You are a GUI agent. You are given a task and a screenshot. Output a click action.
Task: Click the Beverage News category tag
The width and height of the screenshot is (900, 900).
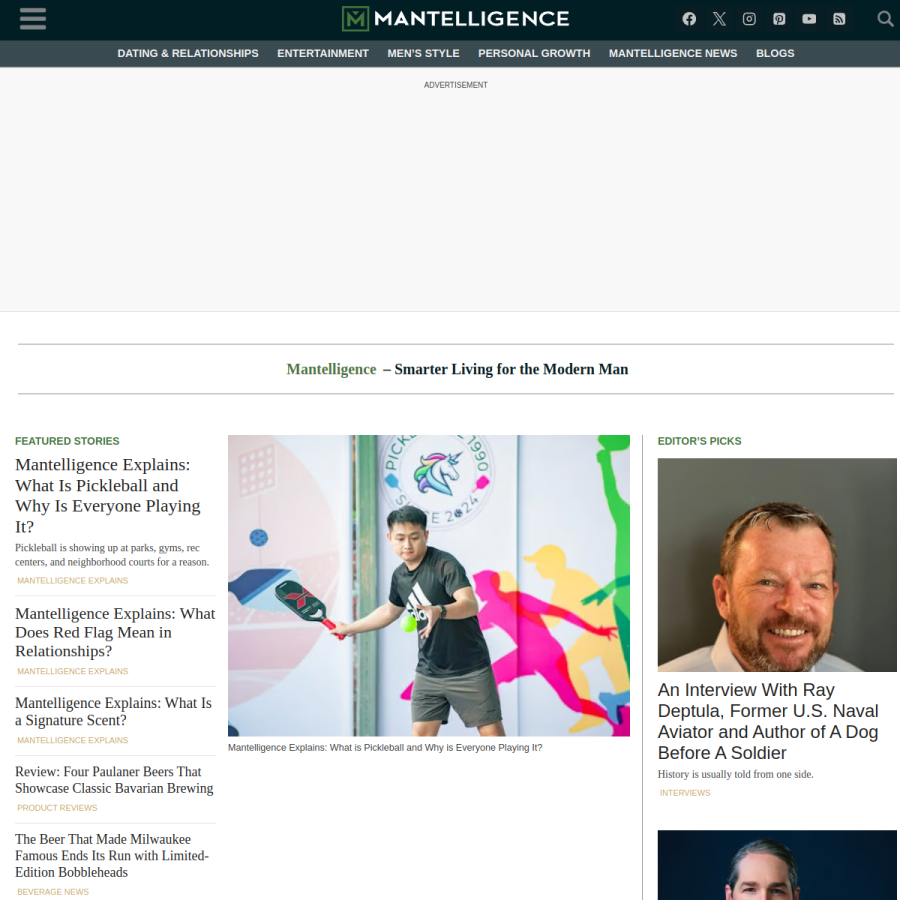(x=53, y=891)
